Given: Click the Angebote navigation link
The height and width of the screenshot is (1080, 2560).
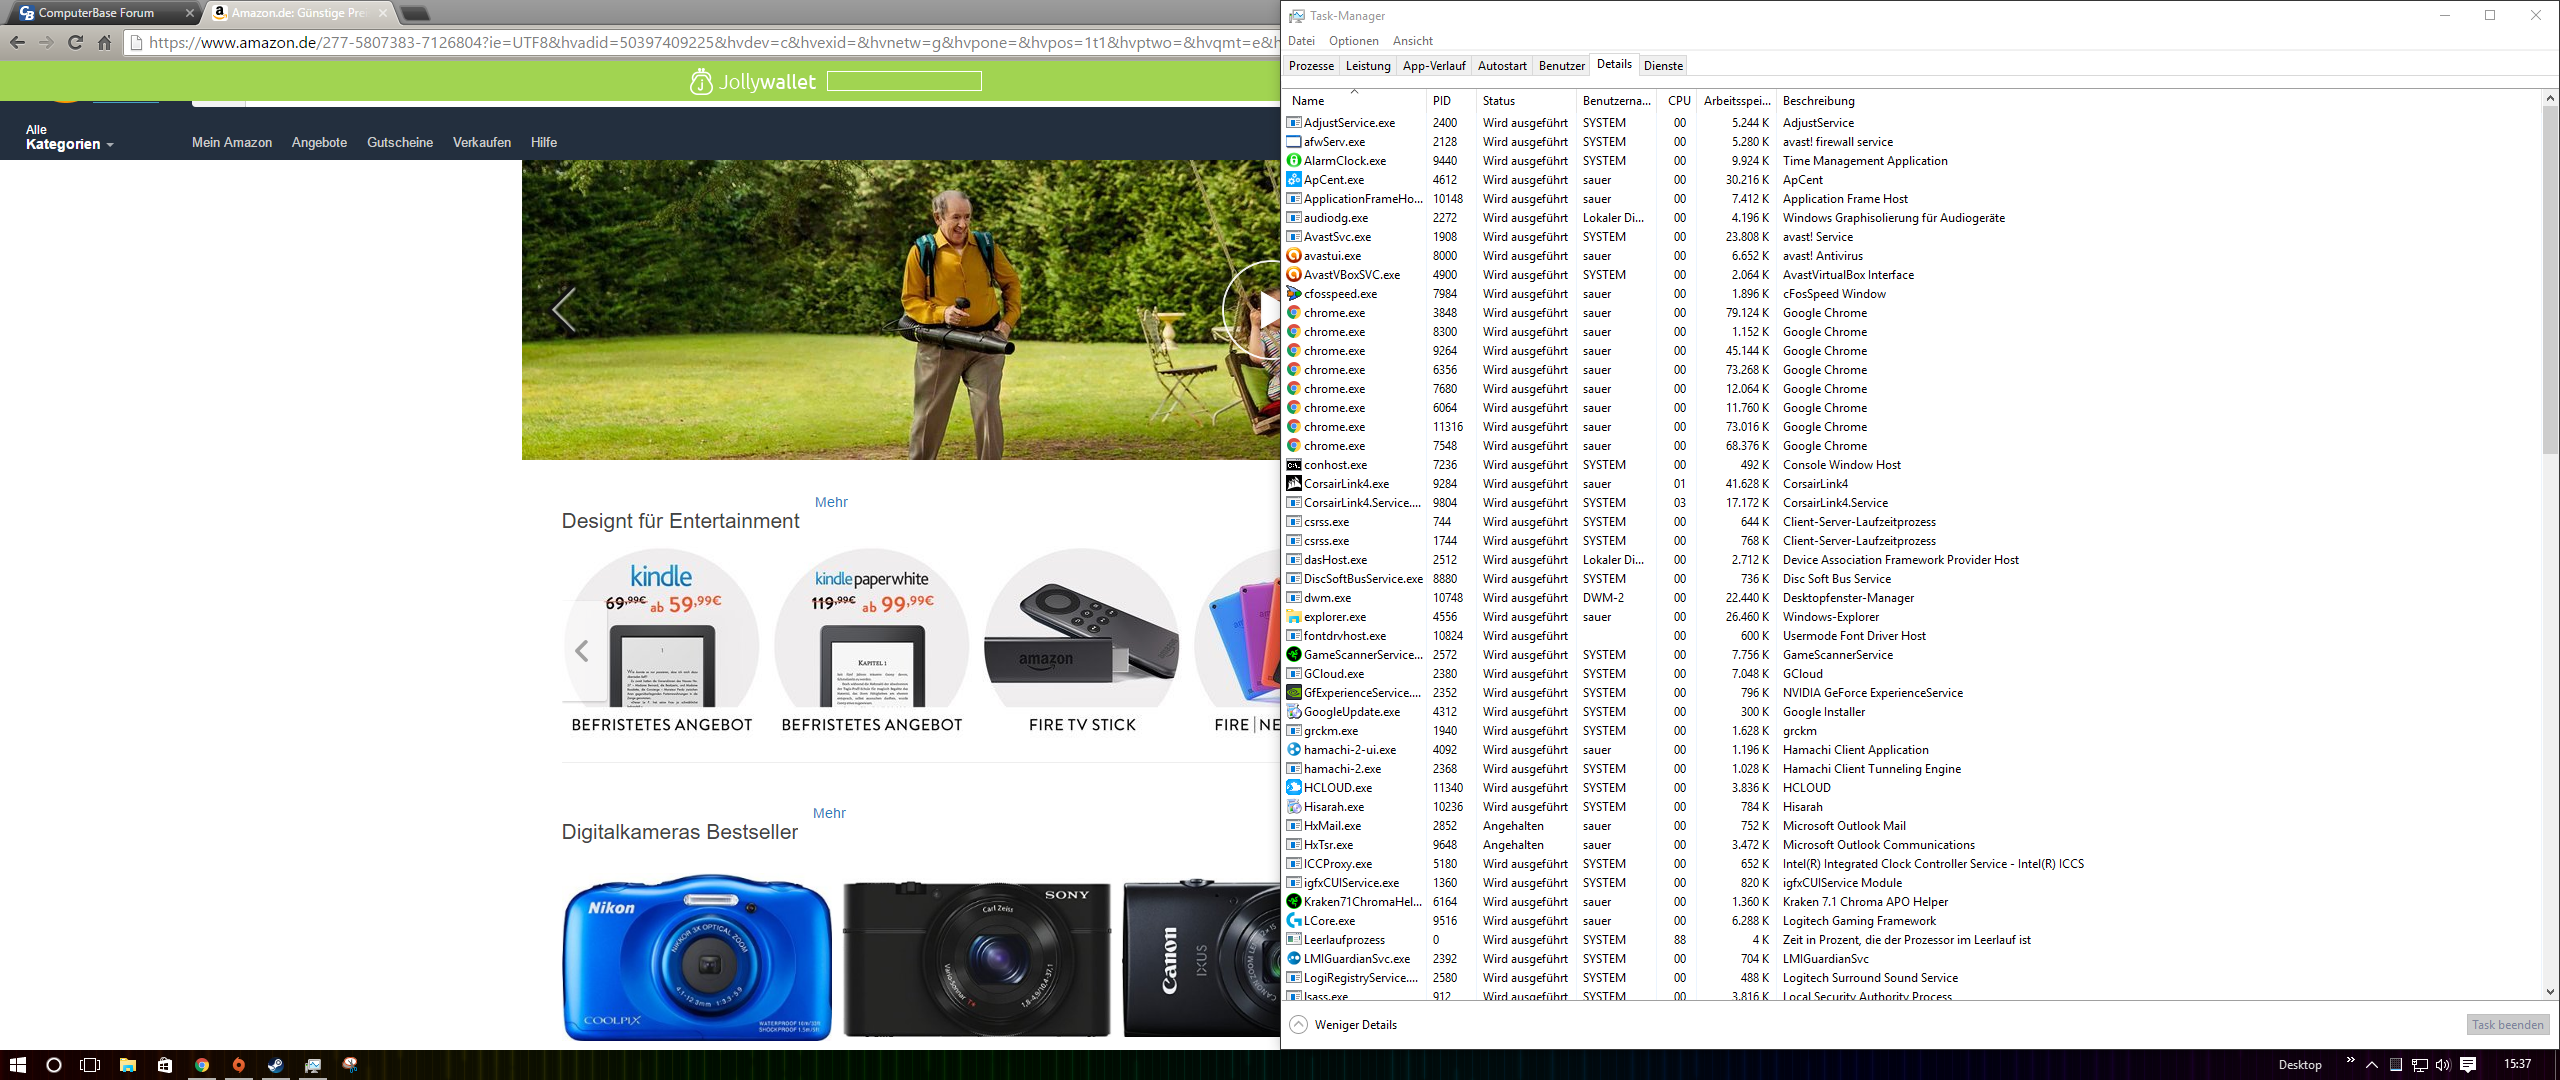Looking at the screenshot, I should click(x=319, y=142).
